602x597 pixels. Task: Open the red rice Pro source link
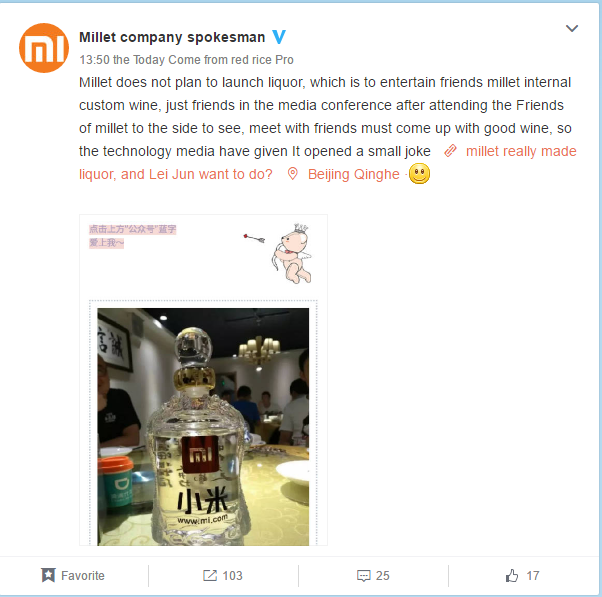point(262,60)
